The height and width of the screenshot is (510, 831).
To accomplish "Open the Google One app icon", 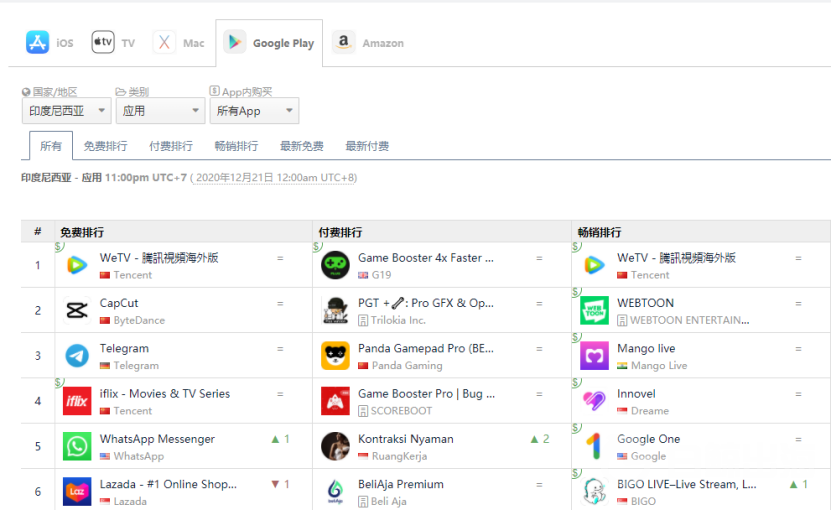I will [x=595, y=446].
